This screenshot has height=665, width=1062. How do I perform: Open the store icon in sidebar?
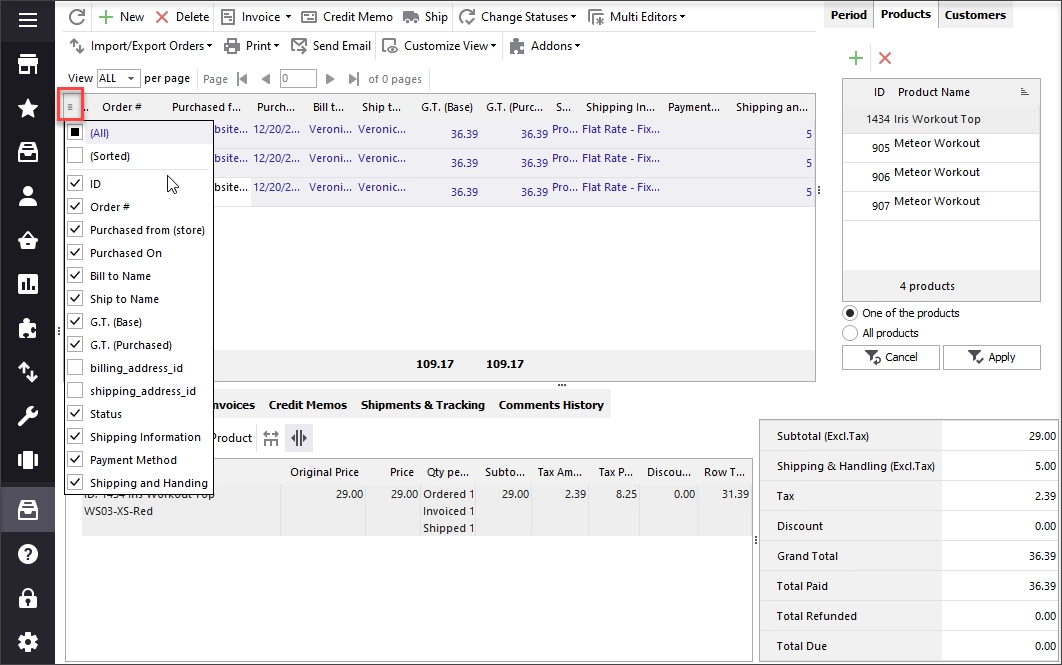(28, 64)
